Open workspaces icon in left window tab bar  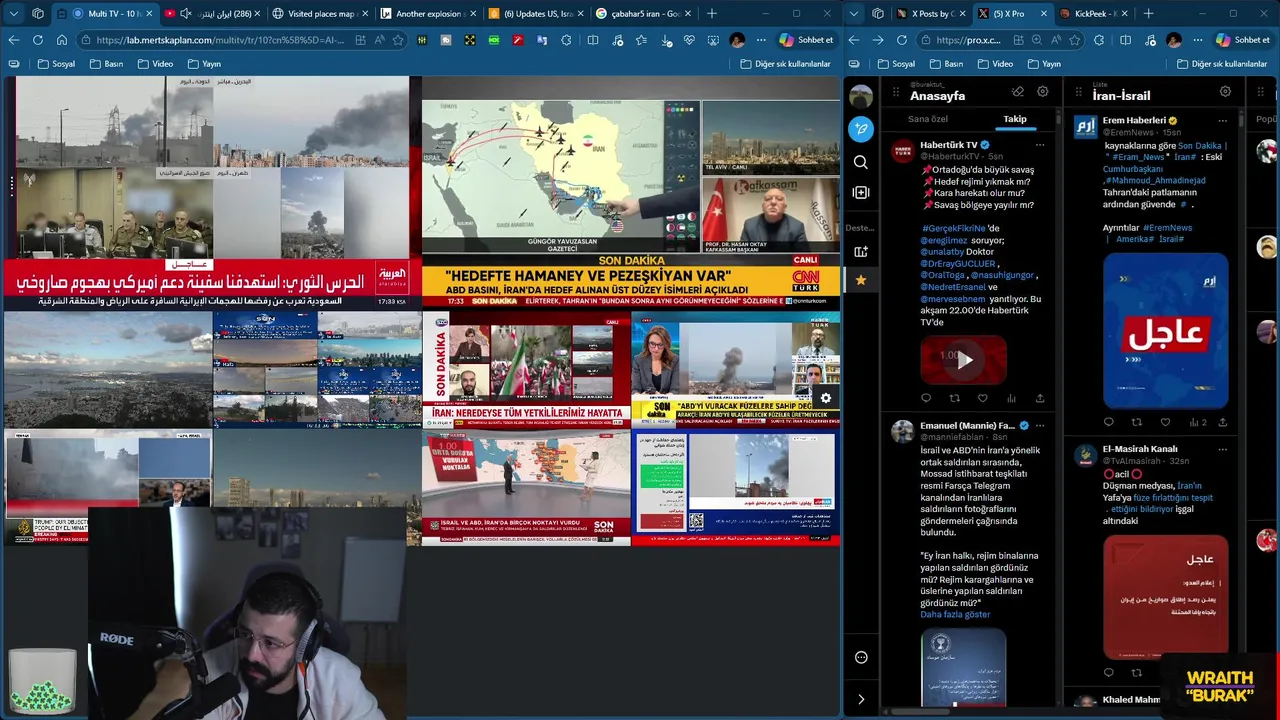coord(38,13)
